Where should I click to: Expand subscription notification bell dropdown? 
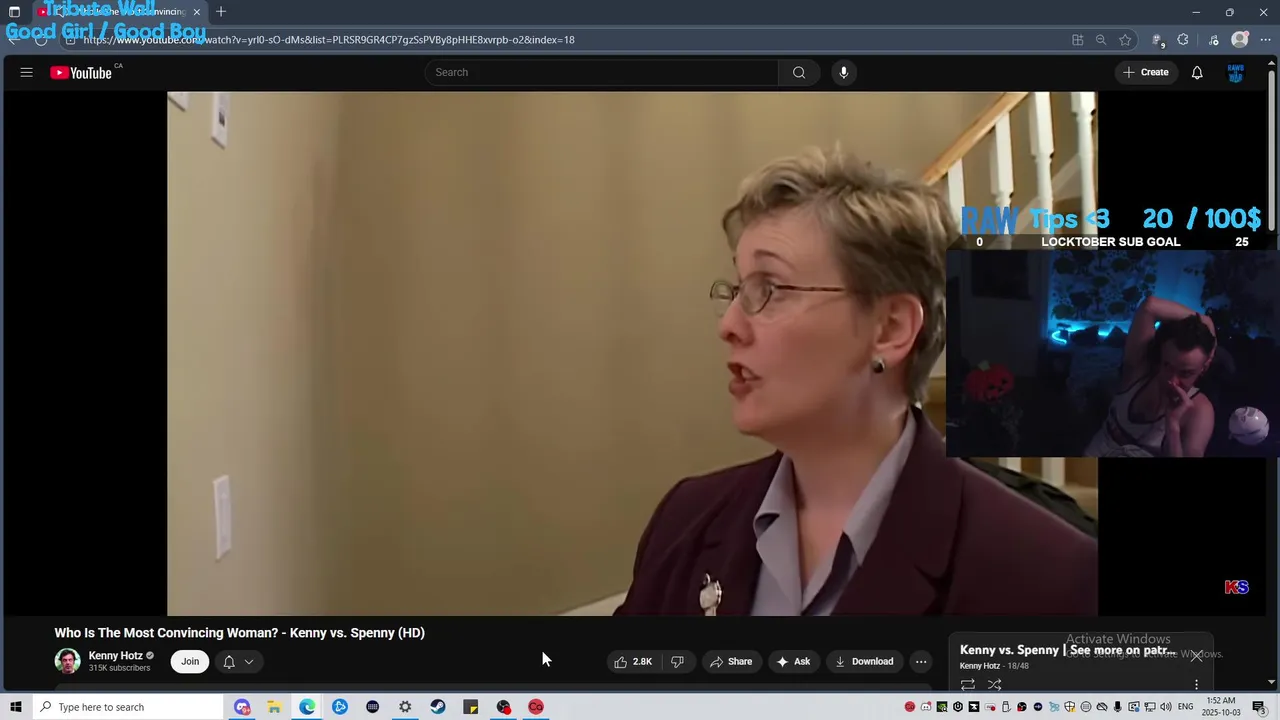(x=238, y=661)
